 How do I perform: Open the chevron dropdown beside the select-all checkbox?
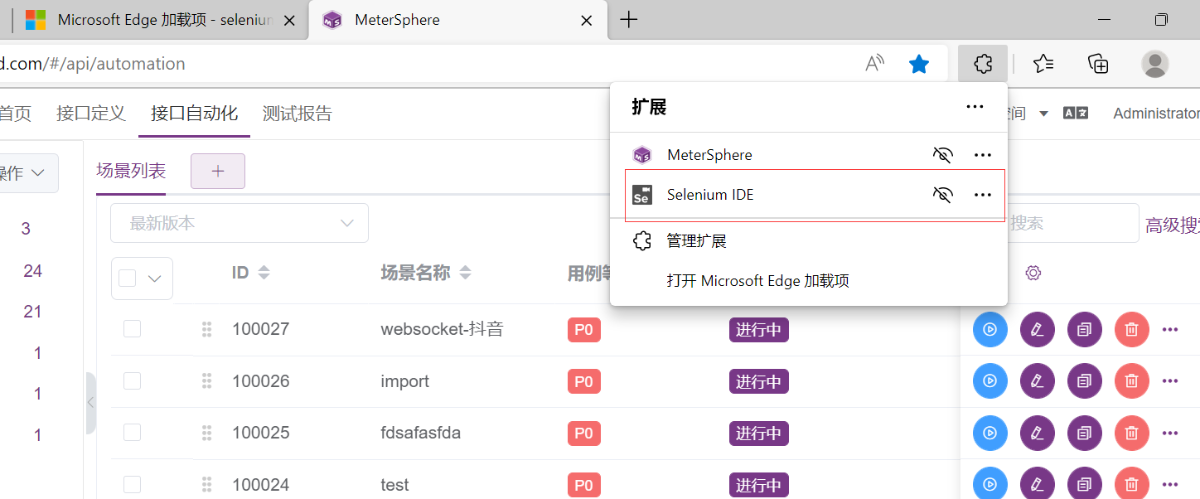click(154, 279)
